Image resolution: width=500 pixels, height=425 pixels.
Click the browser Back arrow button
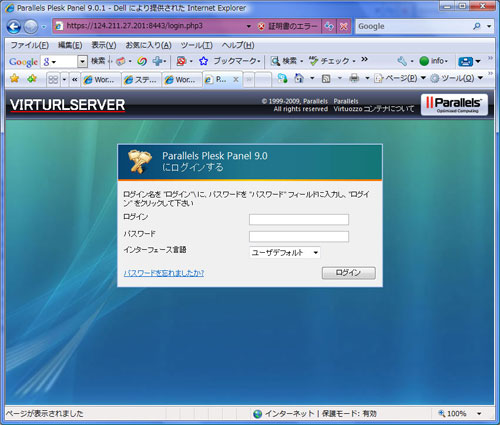click(14, 27)
